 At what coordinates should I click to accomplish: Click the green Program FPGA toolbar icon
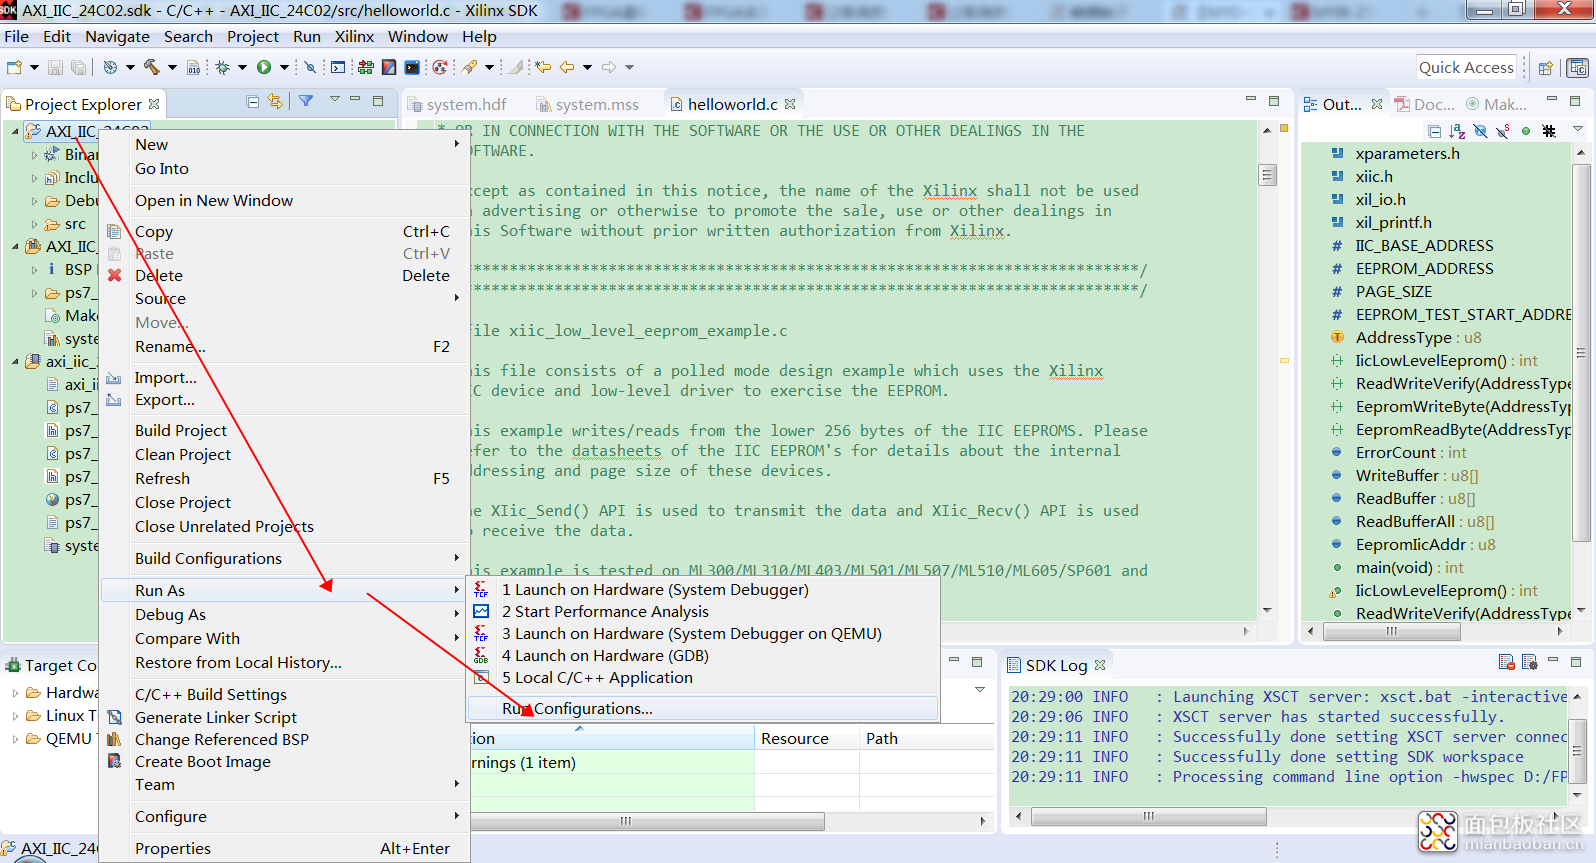point(366,67)
